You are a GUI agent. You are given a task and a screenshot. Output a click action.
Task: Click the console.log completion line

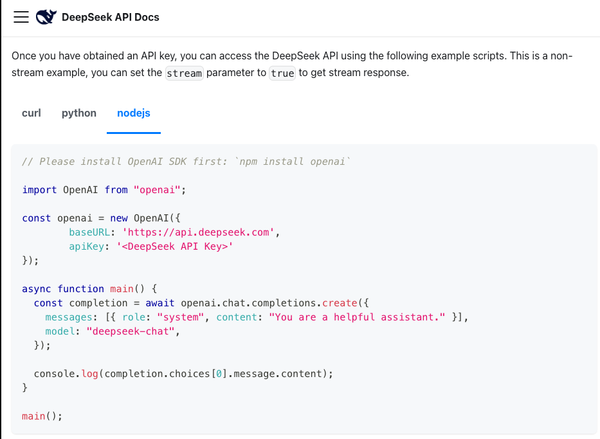pyautogui.click(x=183, y=374)
